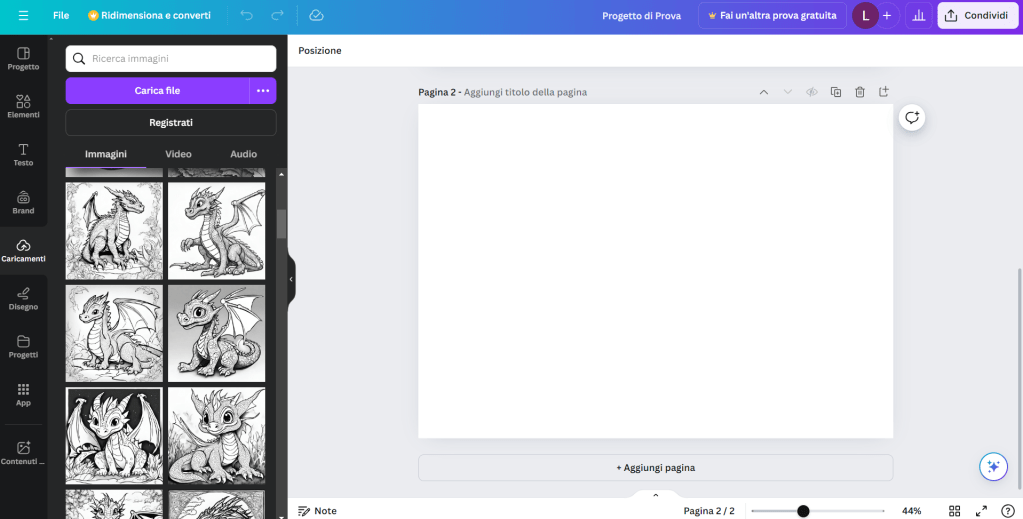This screenshot has width=1023, height=519.
Task: Select the Testo tool in sidebar
Action: [23, 154]
